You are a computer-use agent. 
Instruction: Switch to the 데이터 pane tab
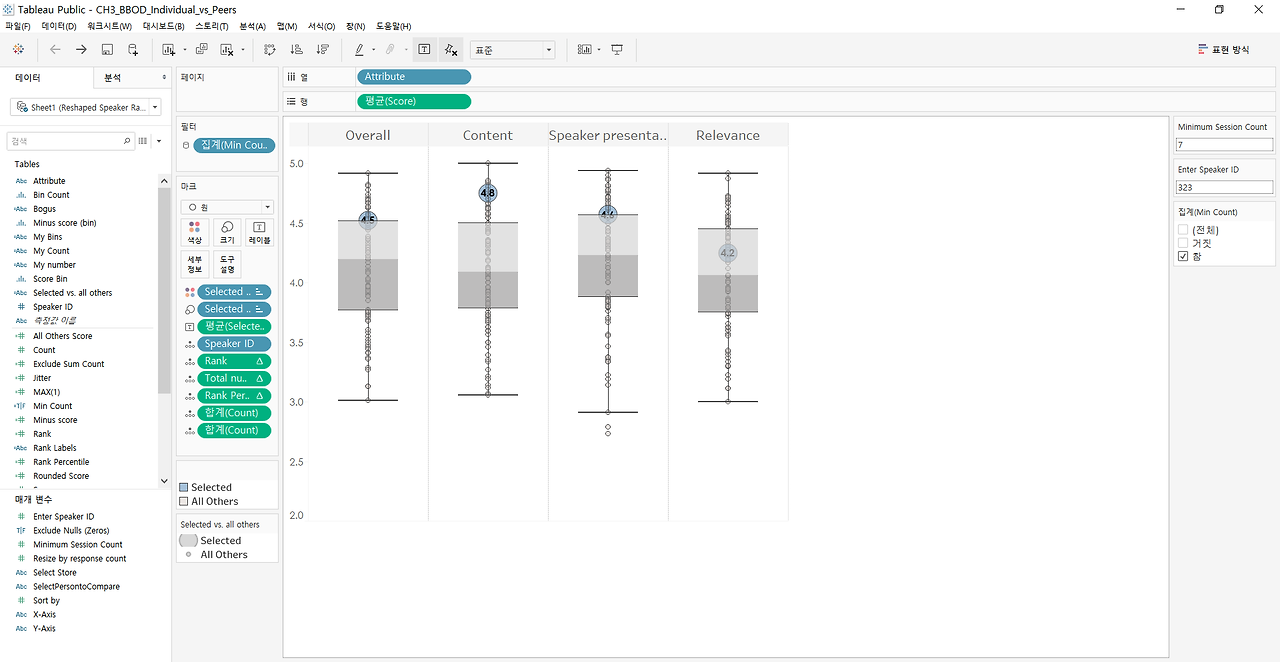click(x=28, y=77)
